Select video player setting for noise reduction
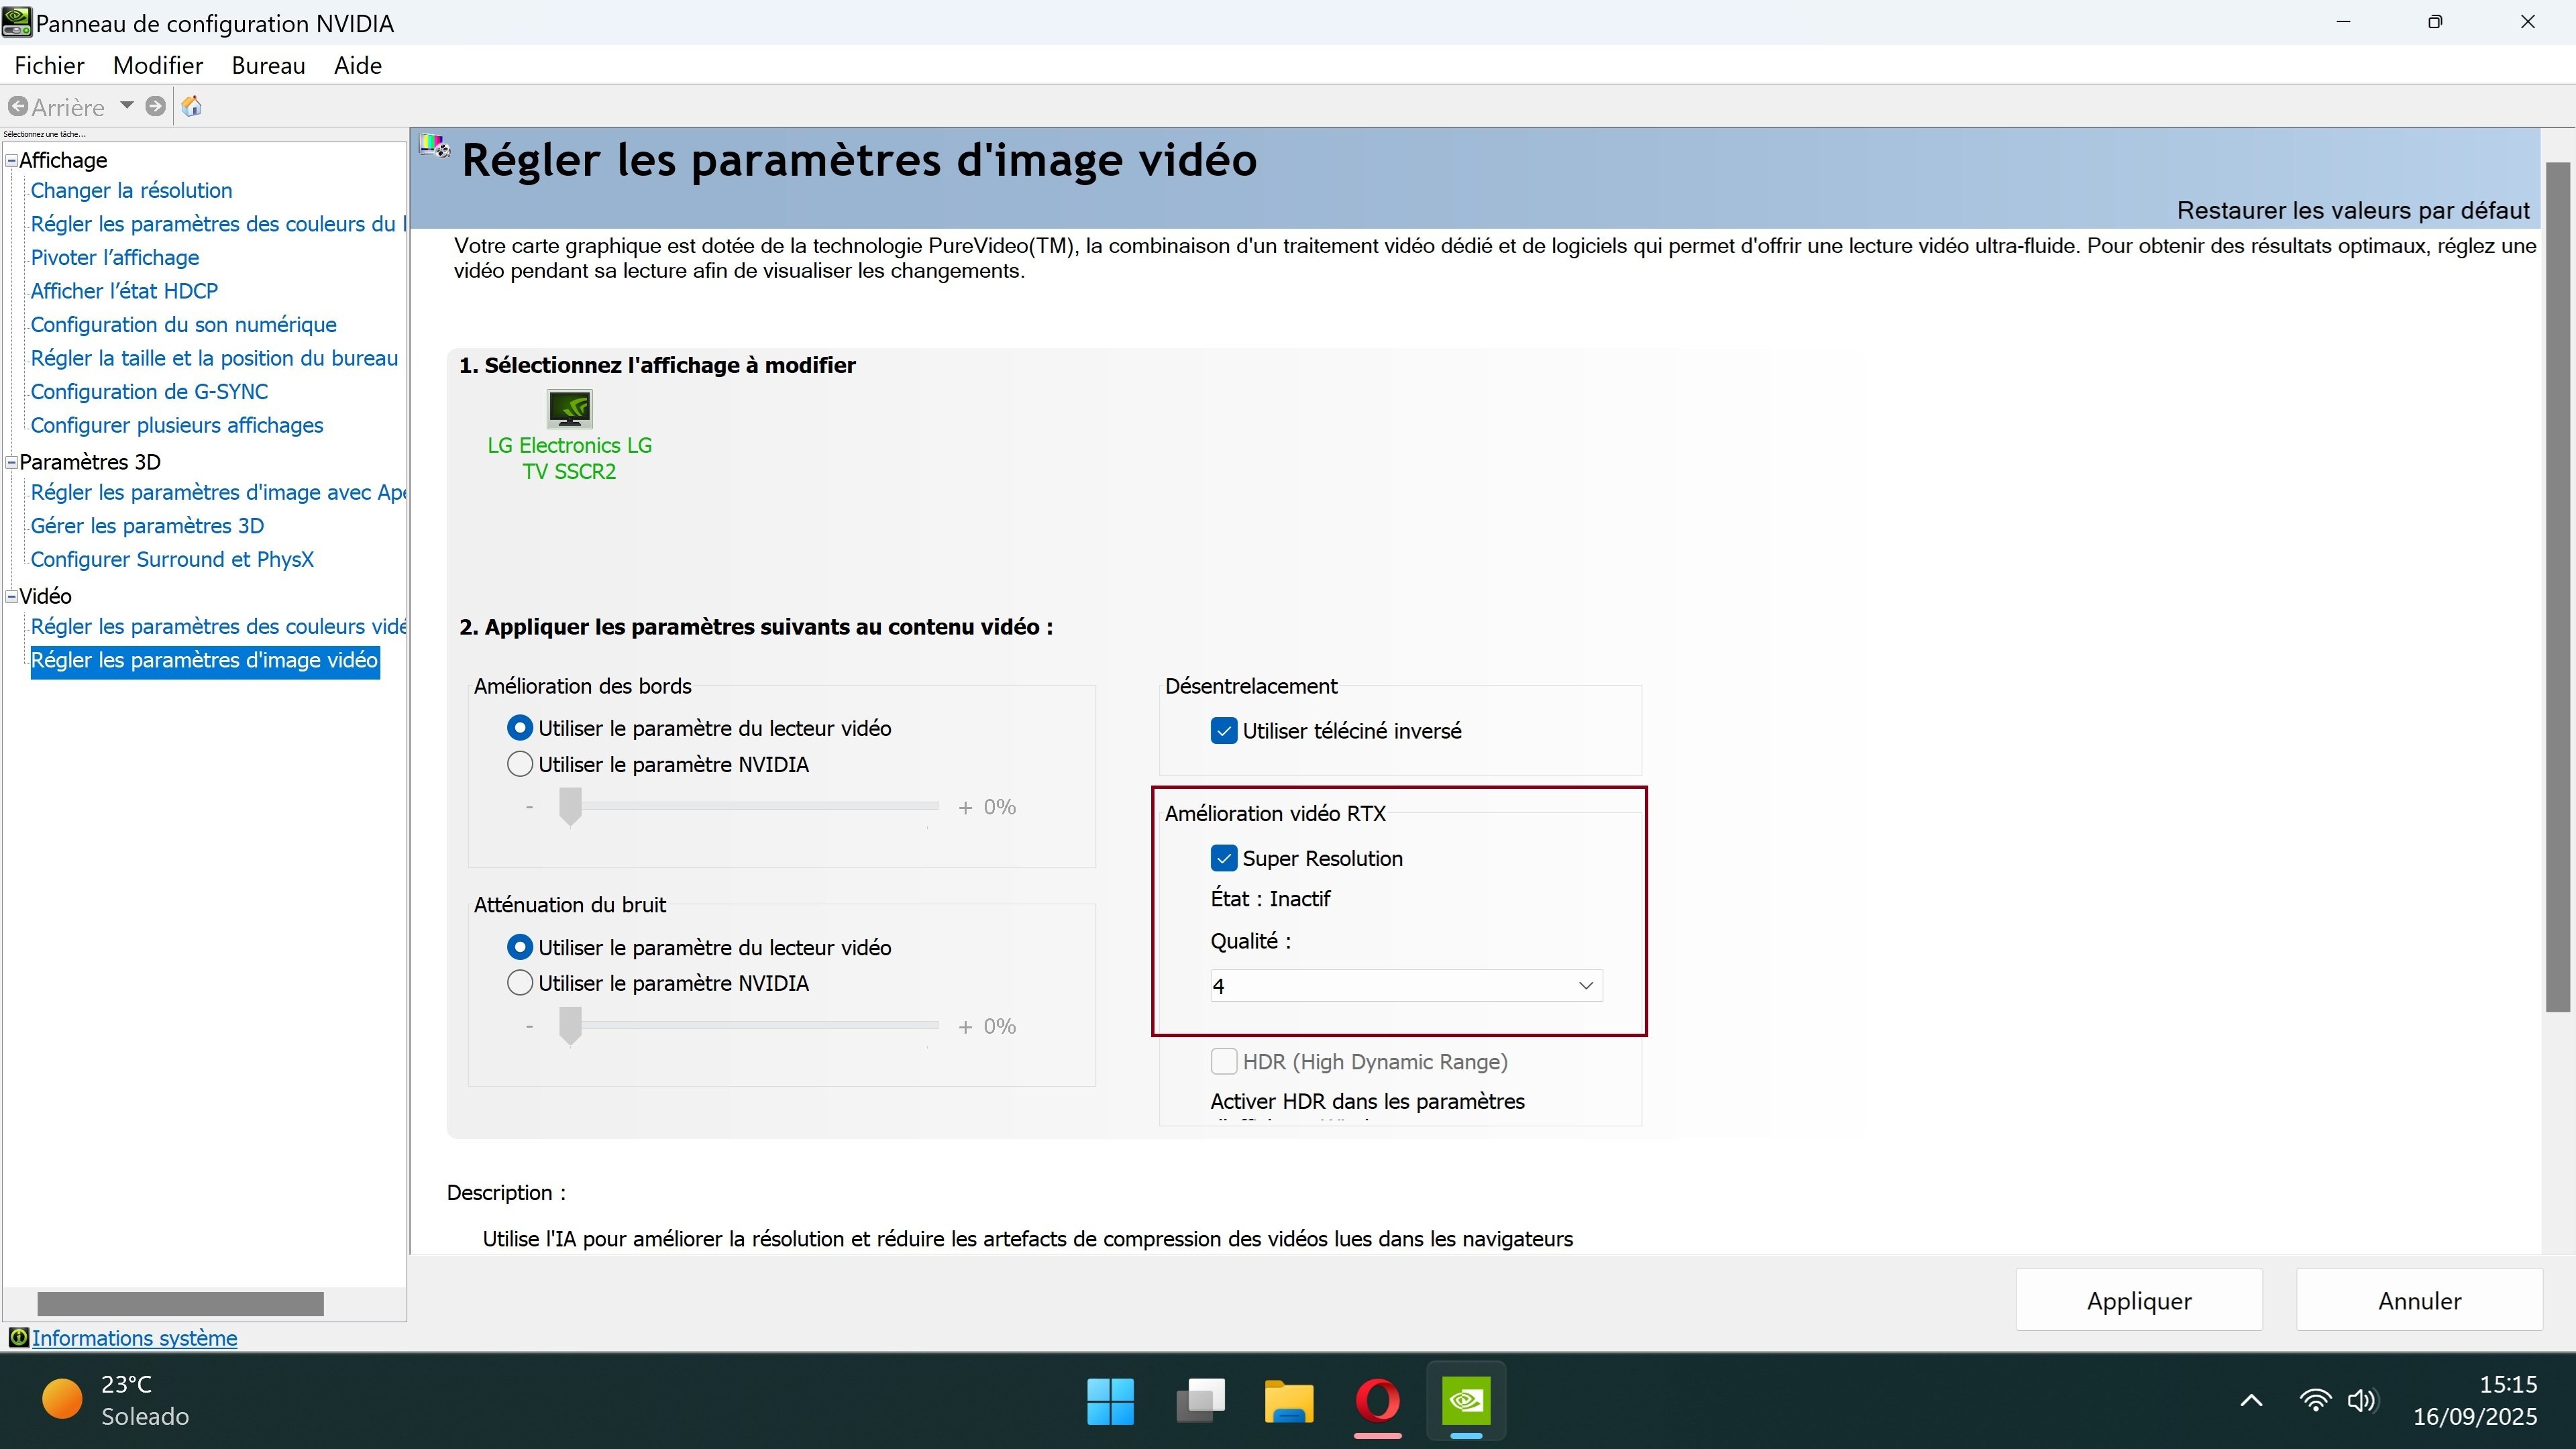Image resolution: width=2576 pixels, height=1449 pixels. pos(520,947)
